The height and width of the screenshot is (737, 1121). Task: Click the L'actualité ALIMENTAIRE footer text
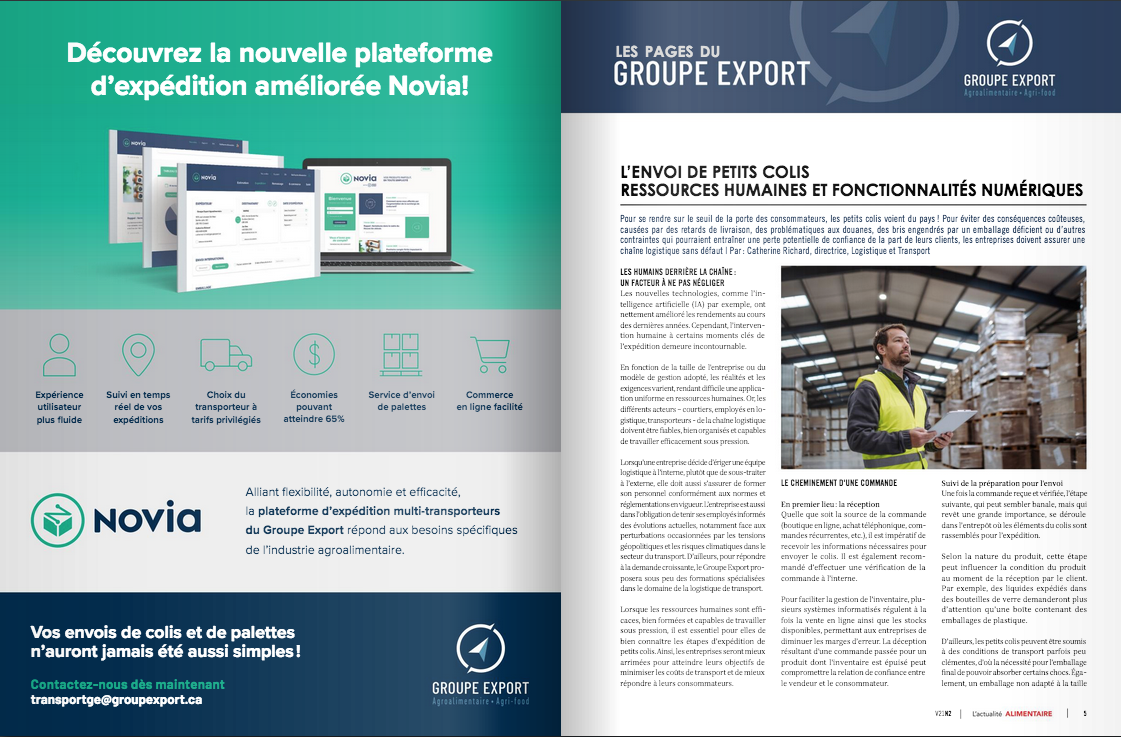[1012, 713]
